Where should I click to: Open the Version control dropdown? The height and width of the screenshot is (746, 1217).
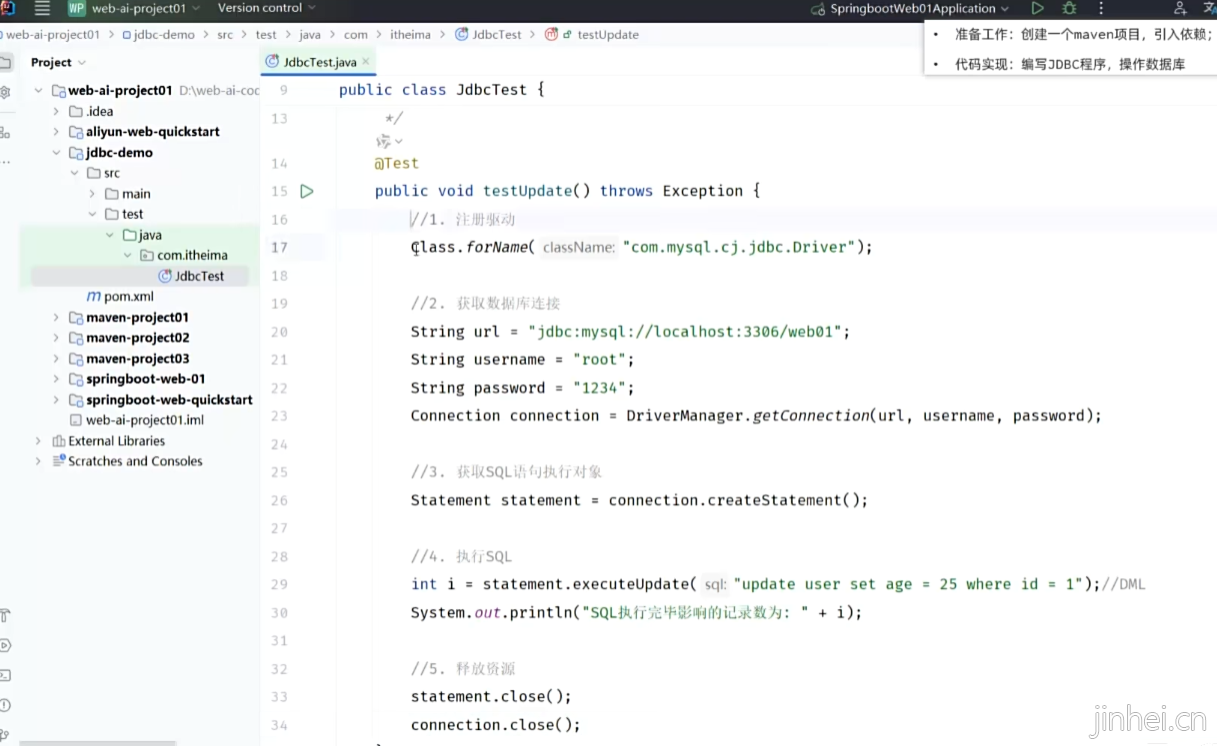point(267,8)
